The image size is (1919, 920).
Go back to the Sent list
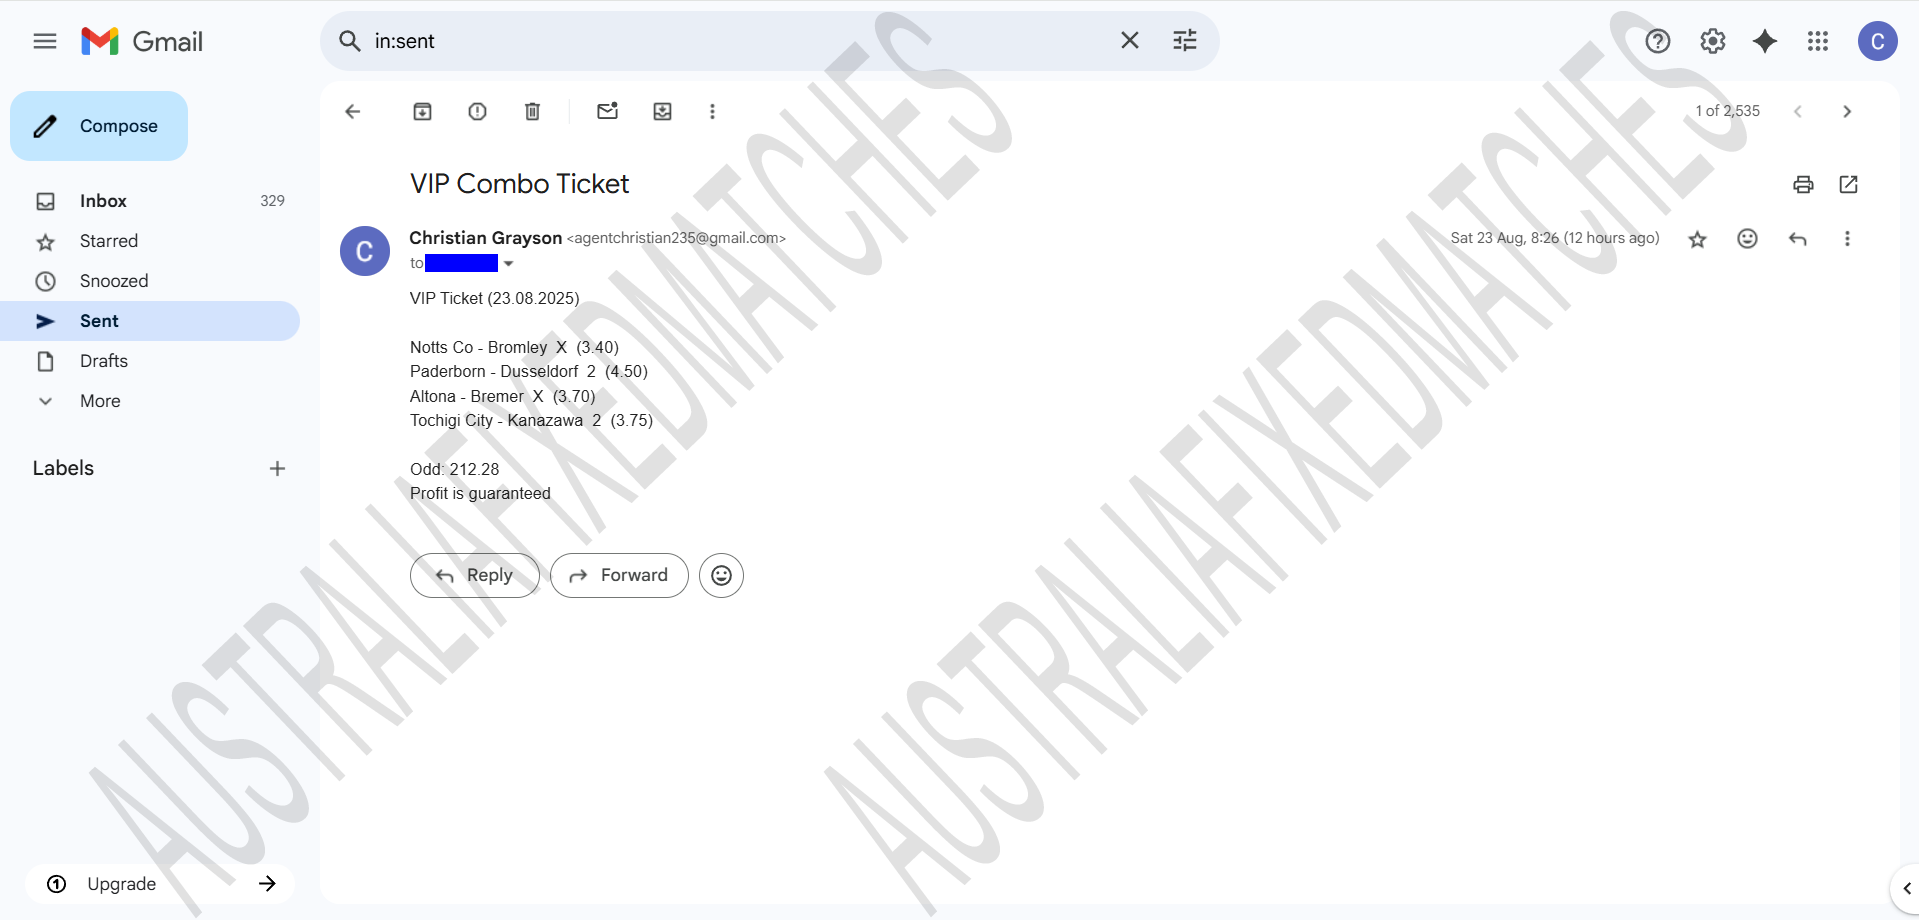point(352,111)
